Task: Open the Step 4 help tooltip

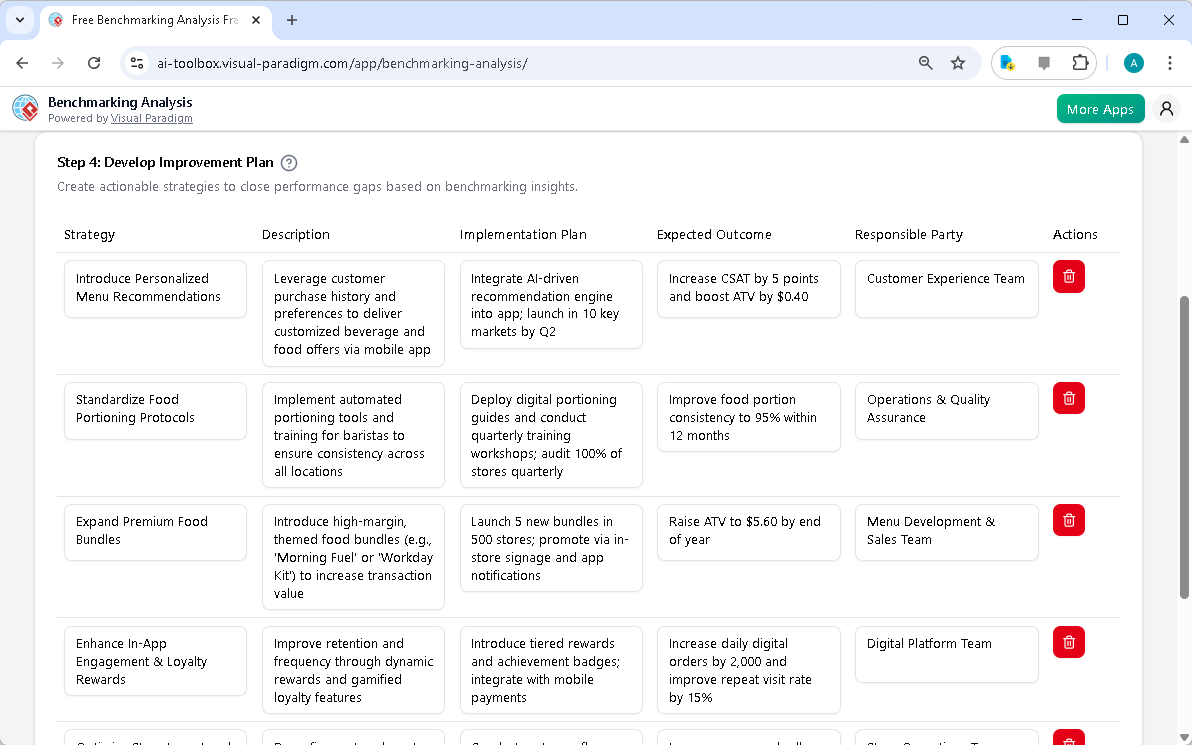Action: (289, 162)
